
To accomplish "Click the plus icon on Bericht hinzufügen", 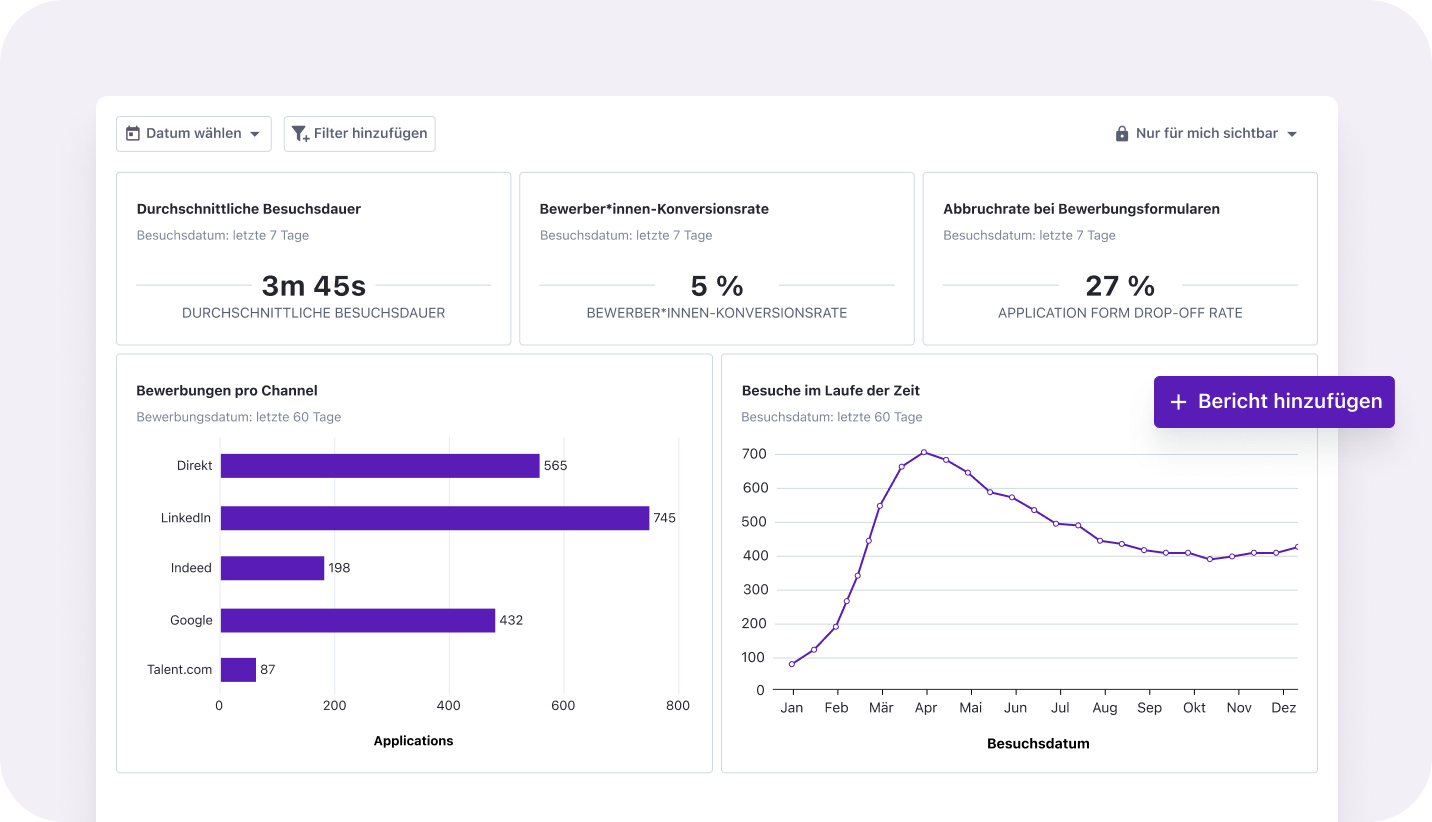I will coord(1178,402).
